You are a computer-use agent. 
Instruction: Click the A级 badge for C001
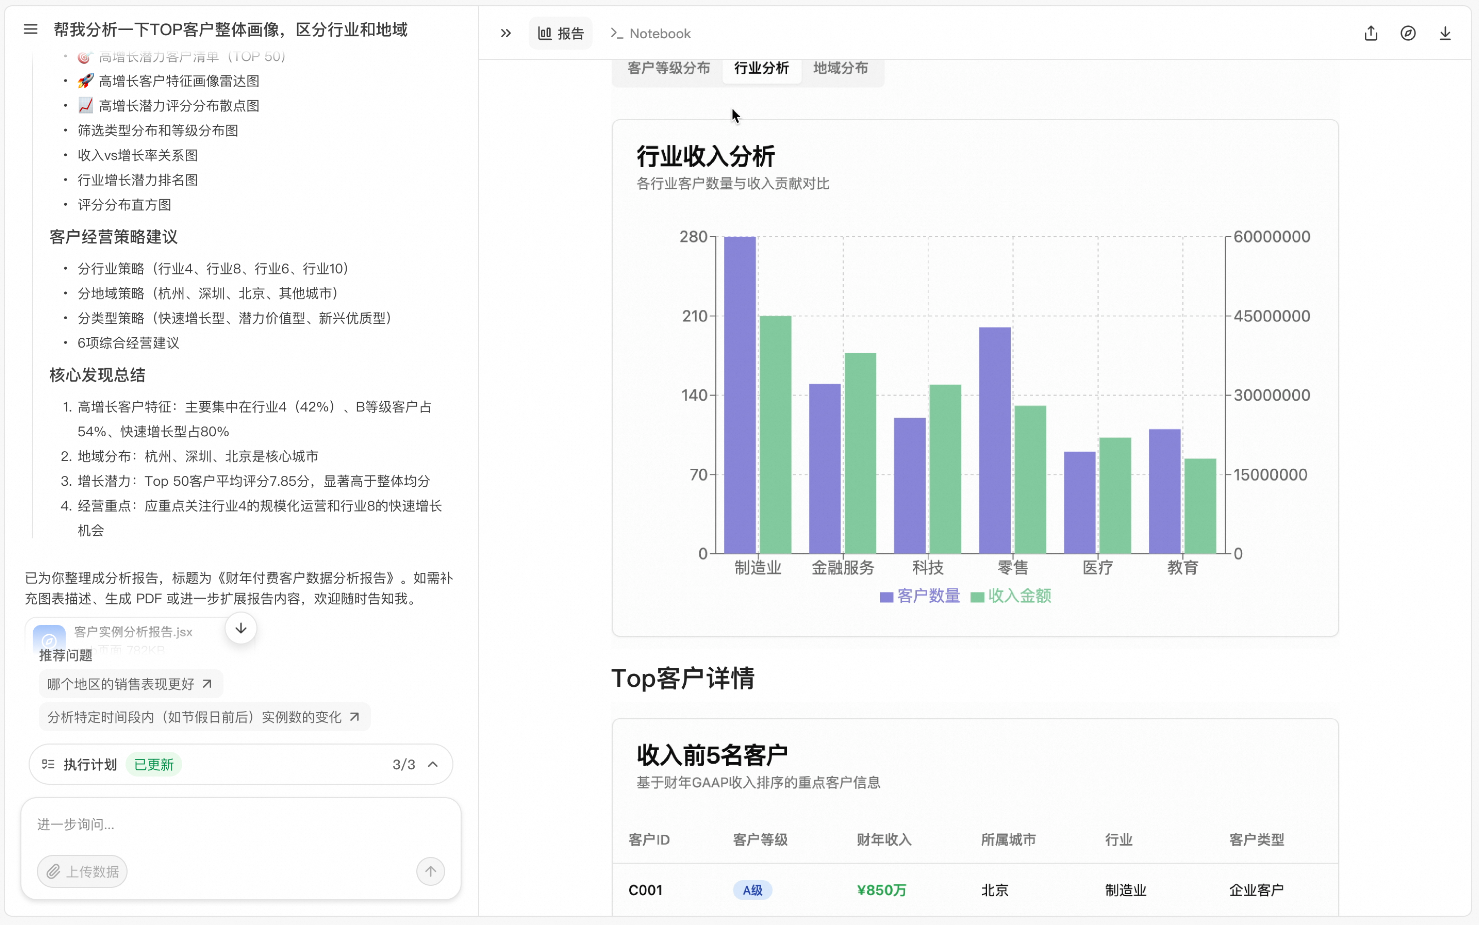753,890
